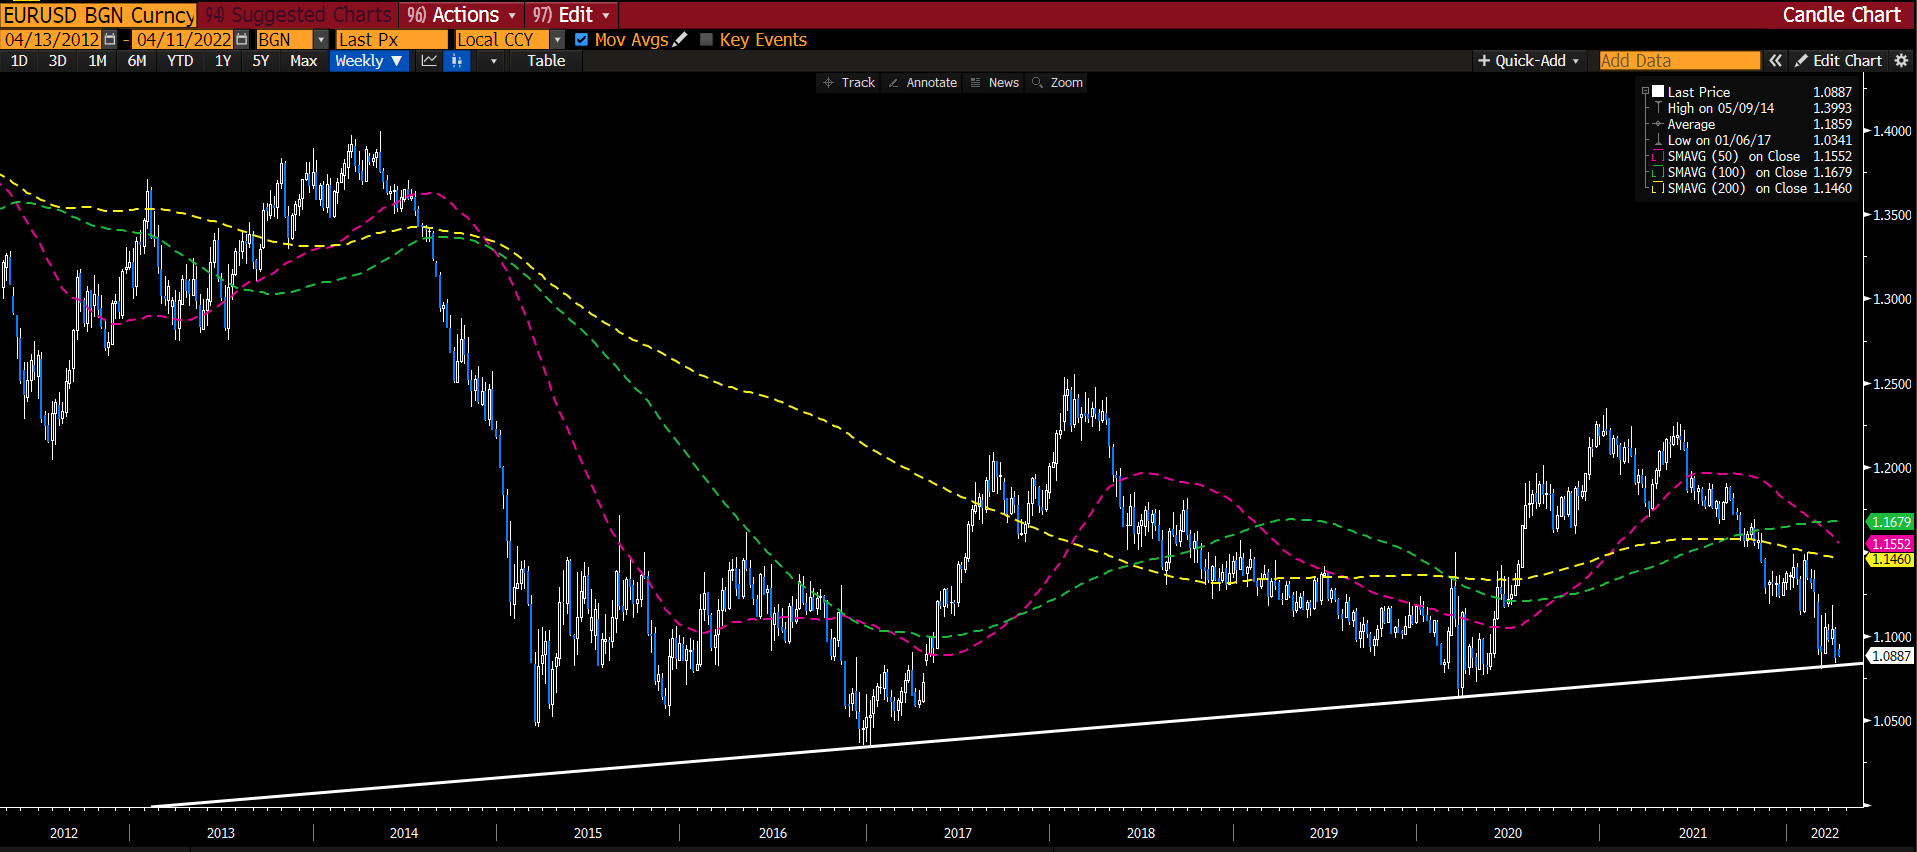Click the green SMAVG (100) swatch

pyautogui.click(x=1658, y=172)
